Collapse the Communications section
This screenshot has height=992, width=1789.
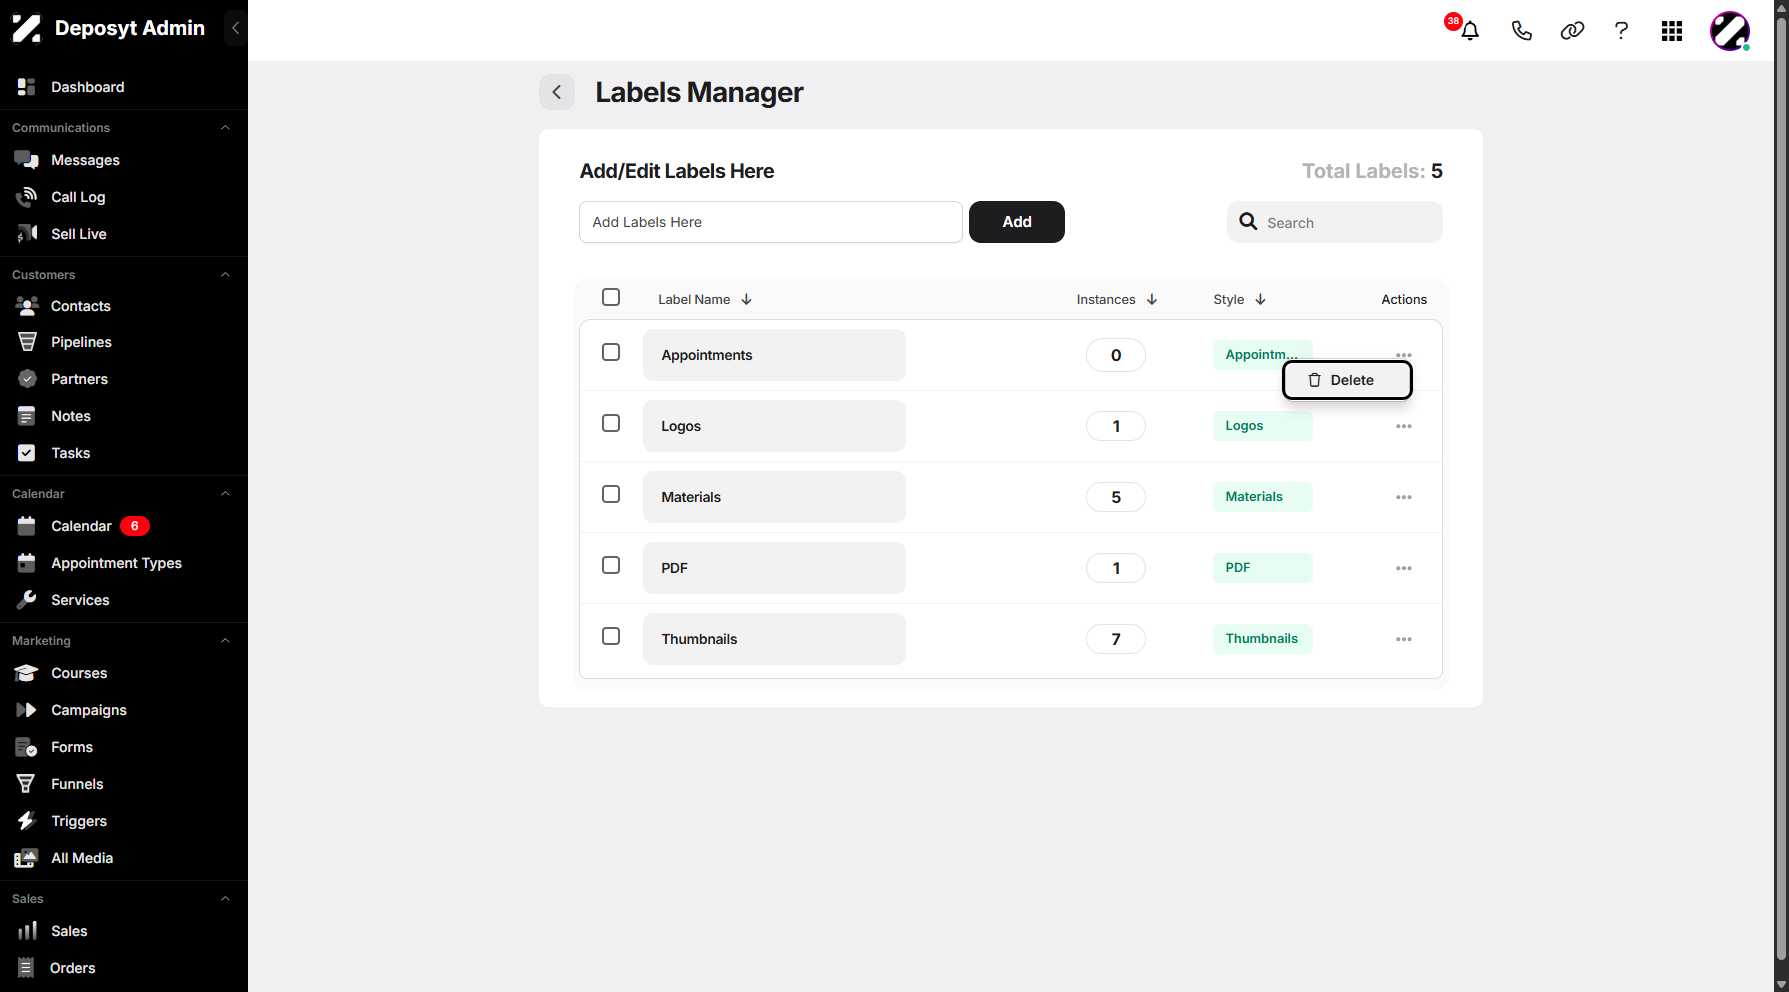click(225, 128)
